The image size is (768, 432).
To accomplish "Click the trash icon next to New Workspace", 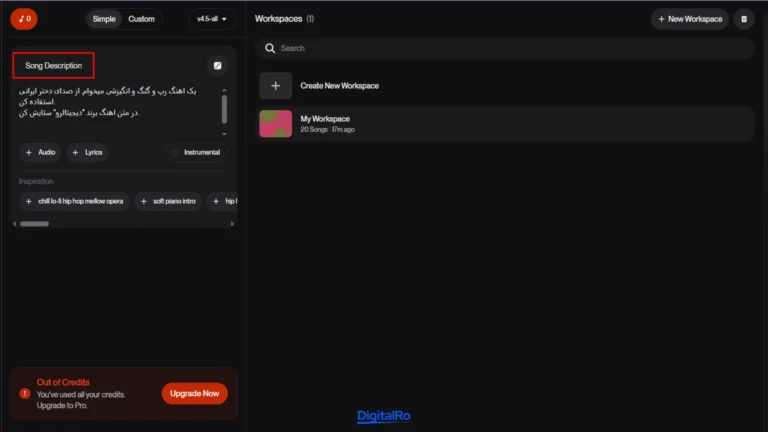I will [x=743, y=19].
